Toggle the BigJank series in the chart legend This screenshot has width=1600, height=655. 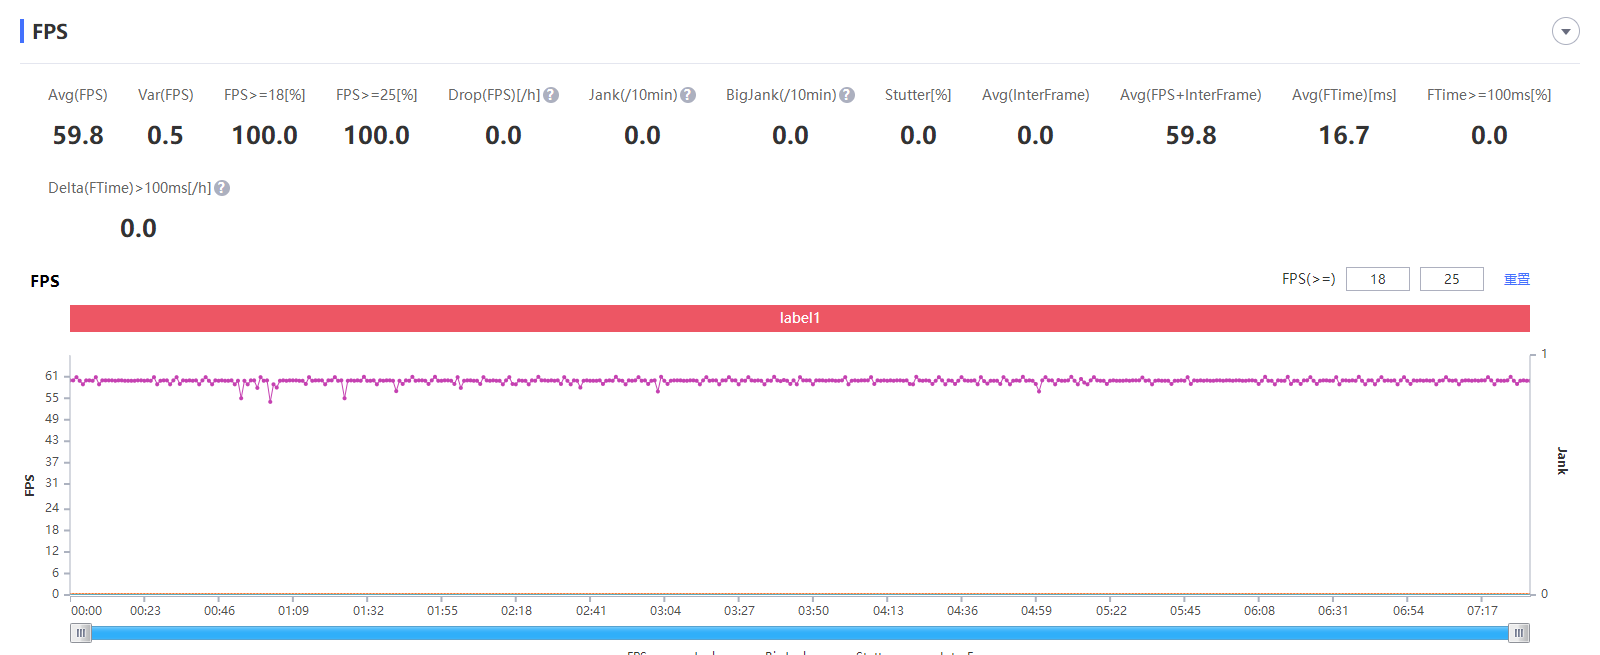(785, 652)
